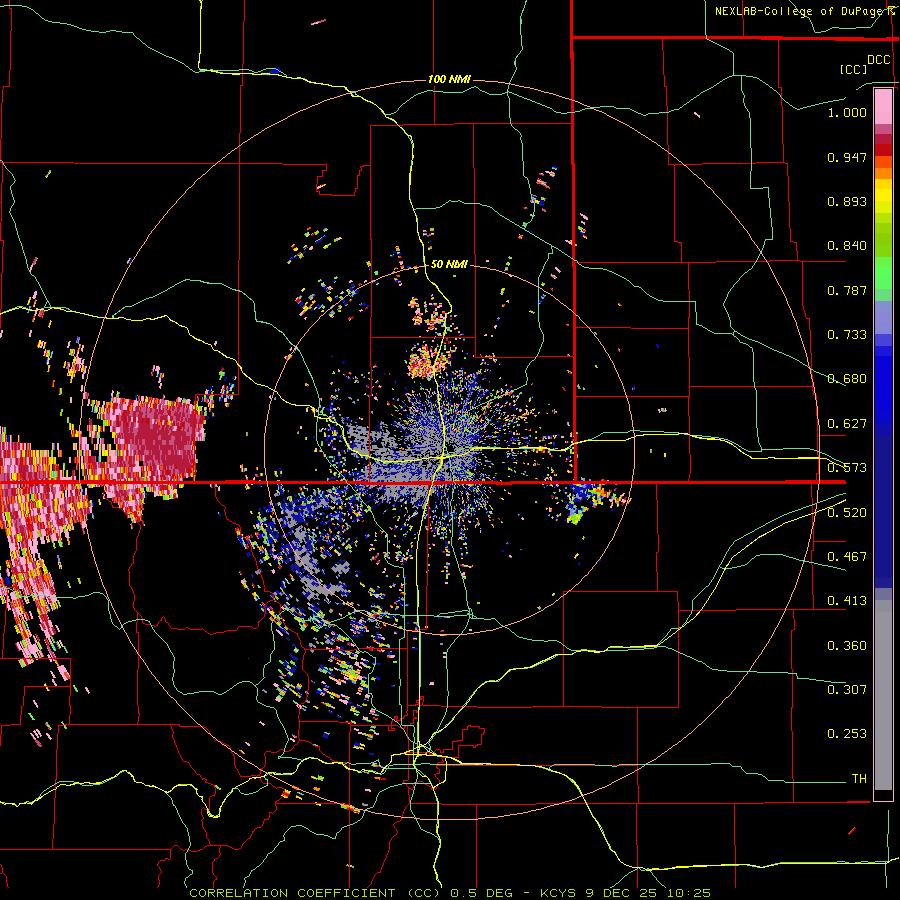
Task: Pick the gray color bar segment beside 0.307
Action: 883,695
